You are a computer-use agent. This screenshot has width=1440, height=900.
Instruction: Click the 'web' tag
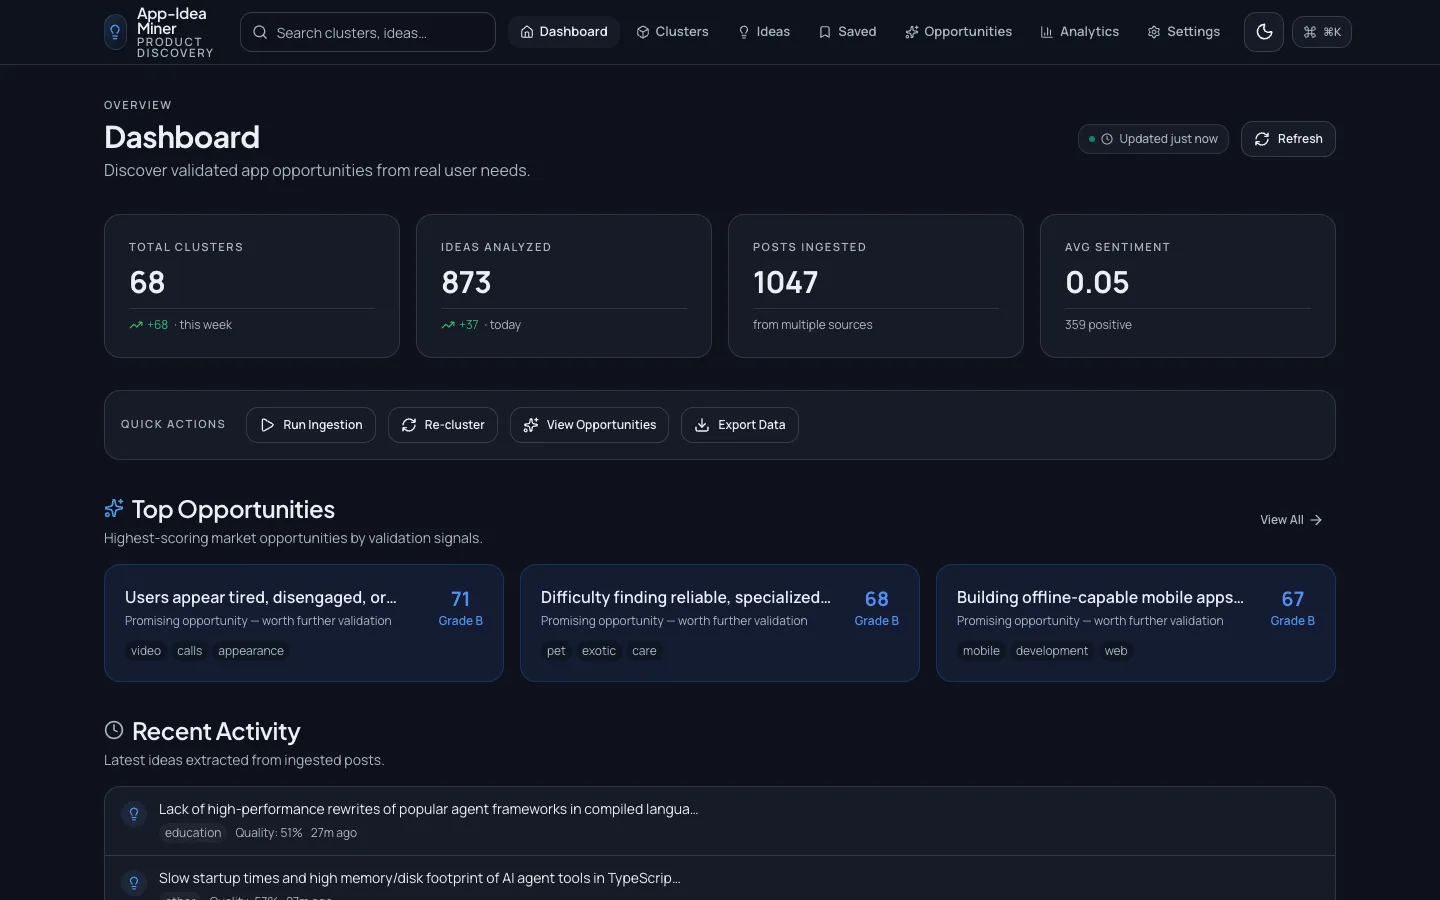pyautogui.click(x=1116, y=651)
